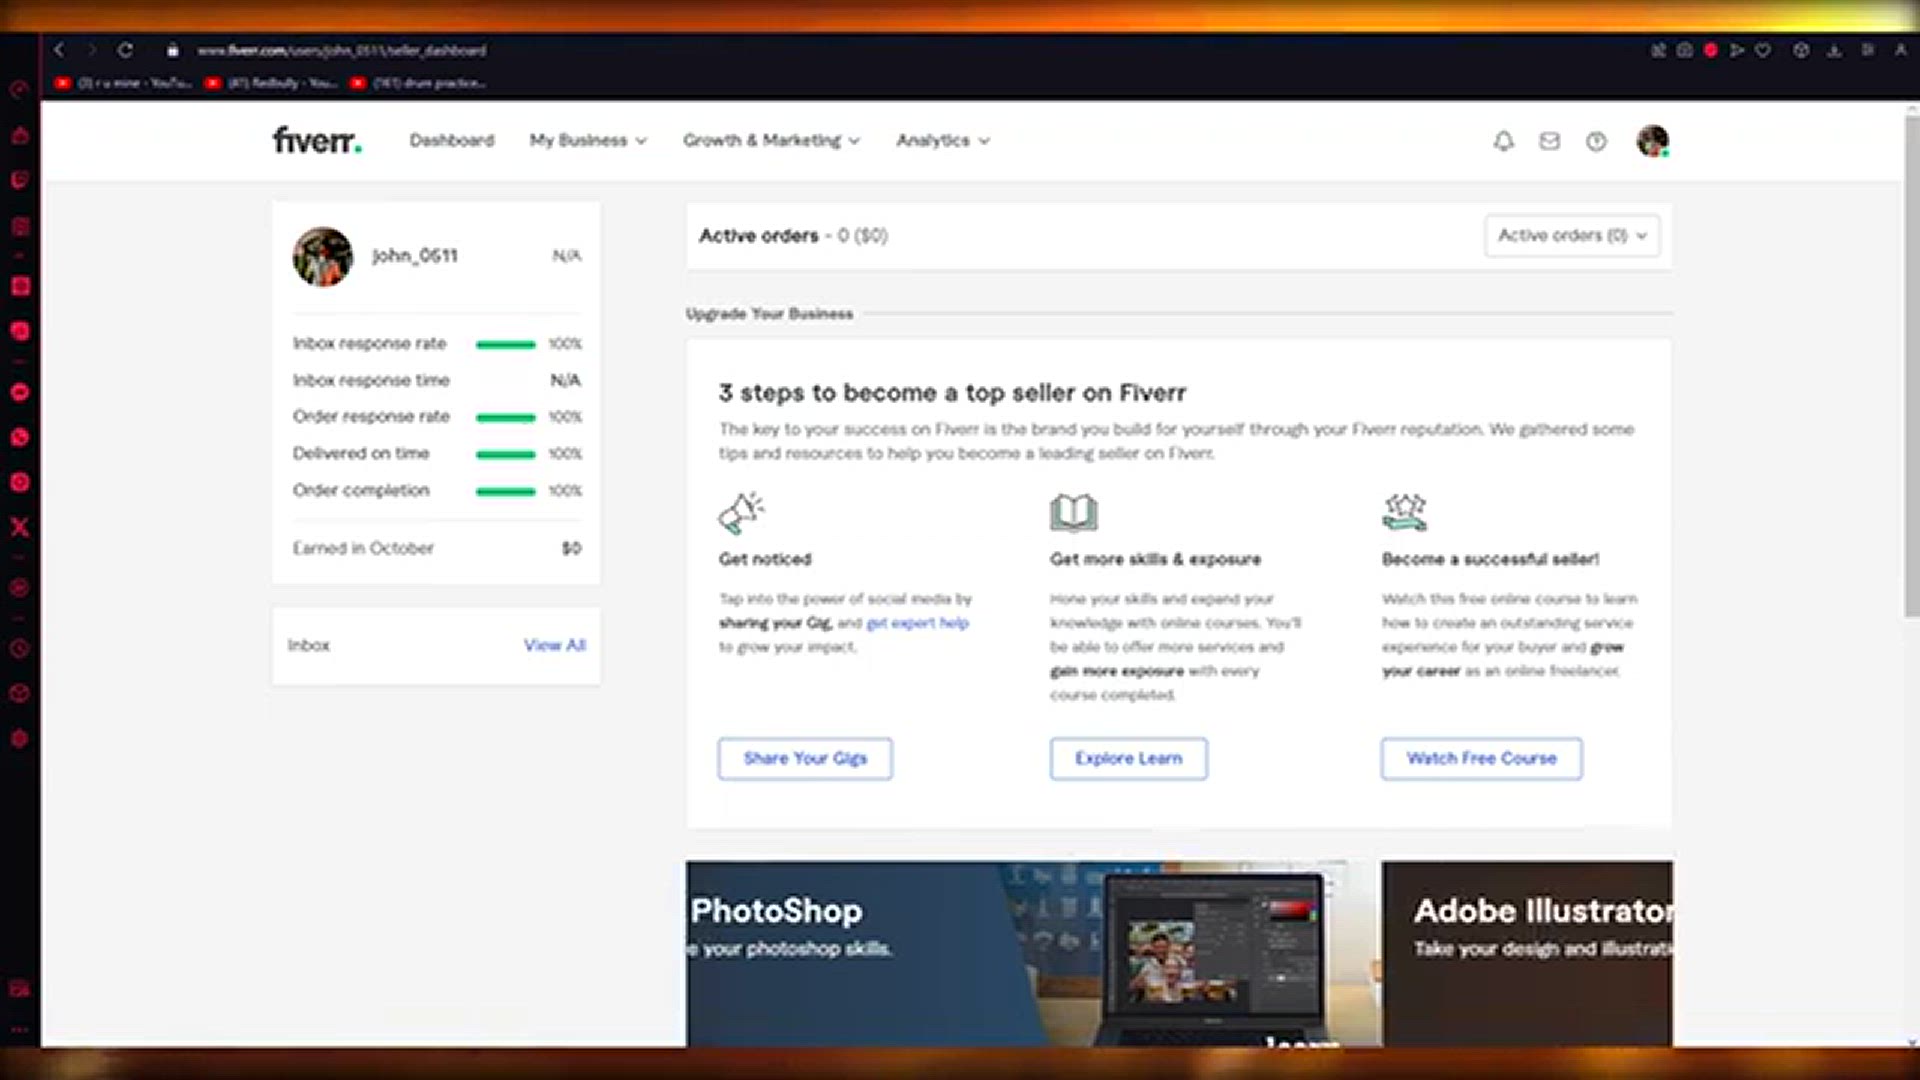The height and width of the screenshot is (1080, 1920).
Task: Reload the page with the refresh icon
Action: click(125, 49)
